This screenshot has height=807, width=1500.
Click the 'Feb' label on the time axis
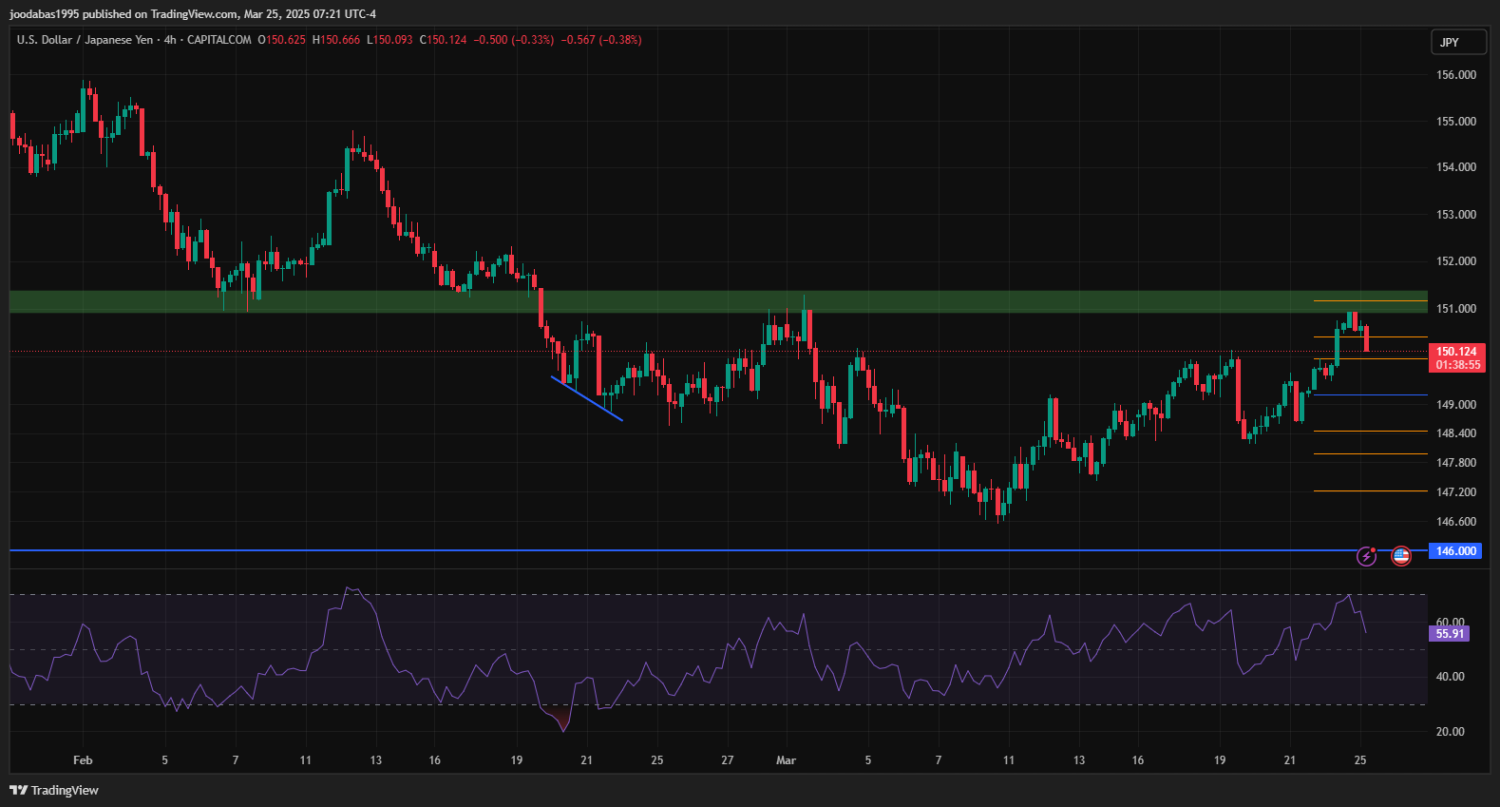(x=82, y=760)
